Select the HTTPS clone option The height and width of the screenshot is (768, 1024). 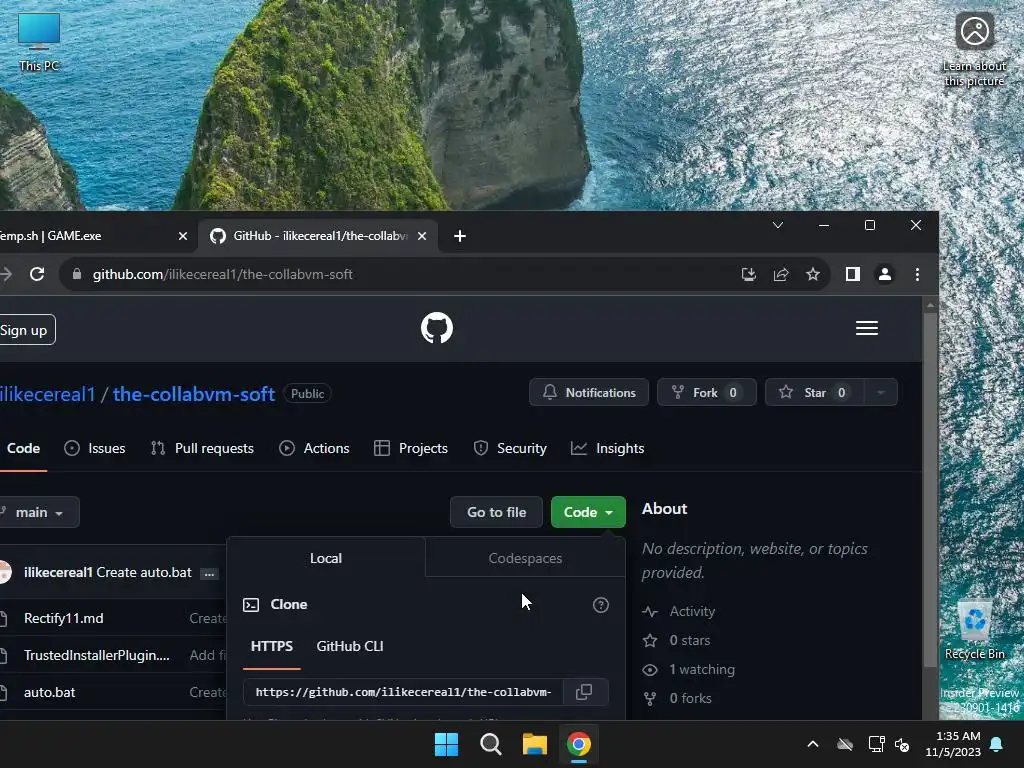272,646
